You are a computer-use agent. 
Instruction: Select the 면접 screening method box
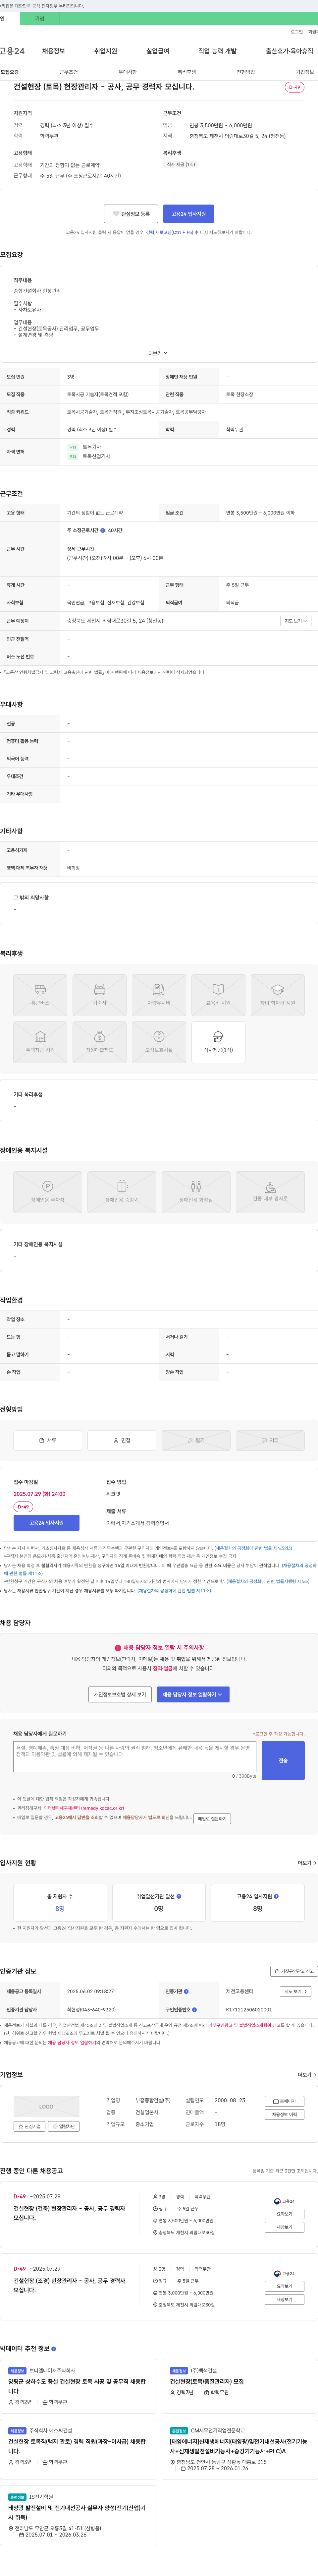(x=122, y=1440)
